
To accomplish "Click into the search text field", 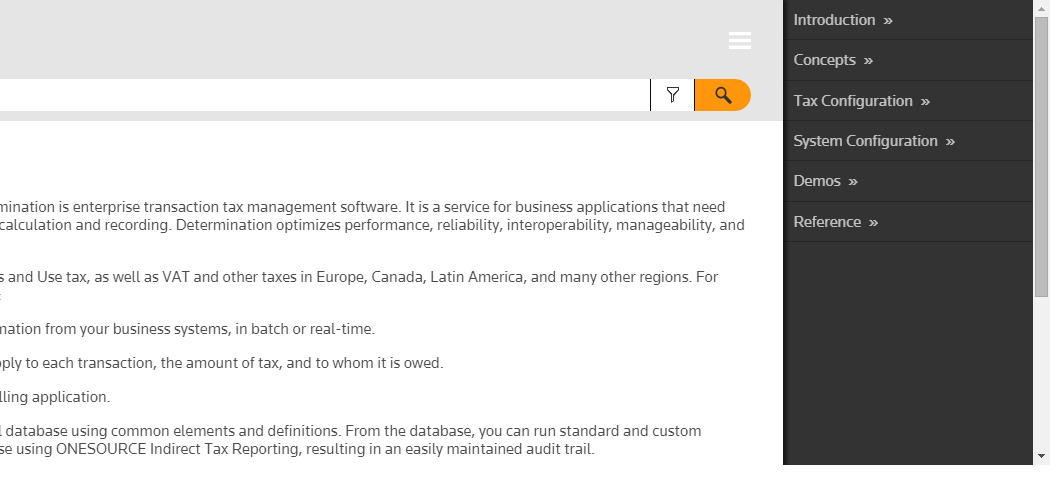I will (320, 95).
